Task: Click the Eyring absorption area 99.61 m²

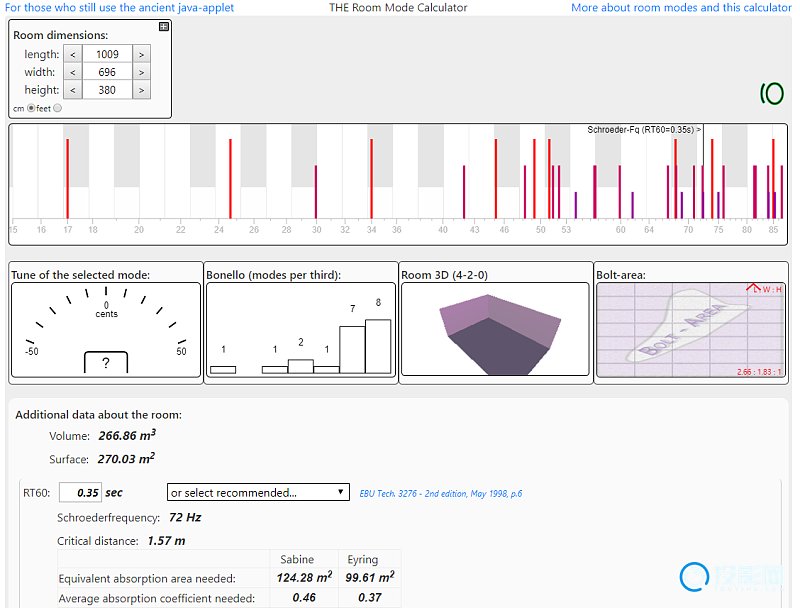Action: click(x=370, y=577)
